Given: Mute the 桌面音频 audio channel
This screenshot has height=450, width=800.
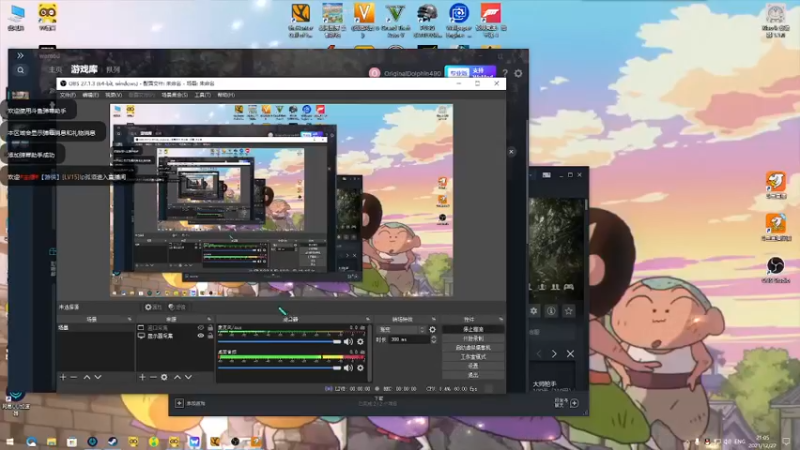Looking at the screenshot, I should point(348,367).
